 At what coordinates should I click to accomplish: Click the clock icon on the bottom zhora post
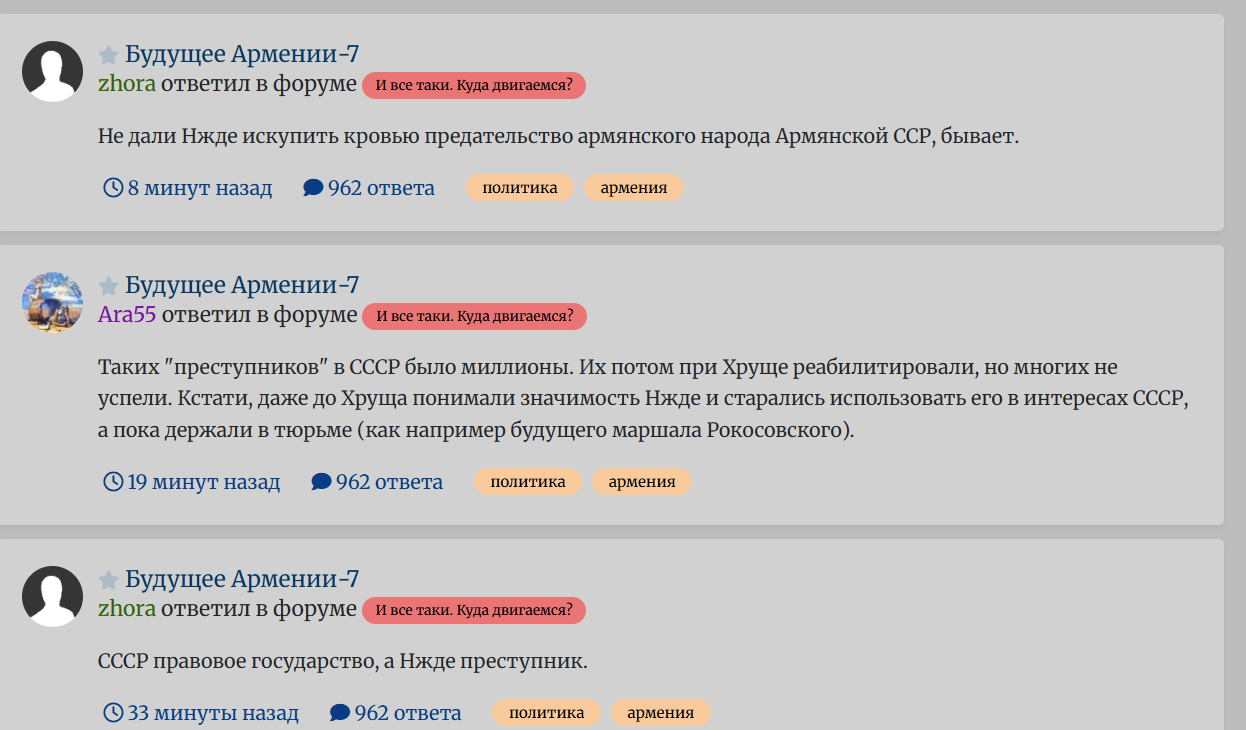[112, 712]
